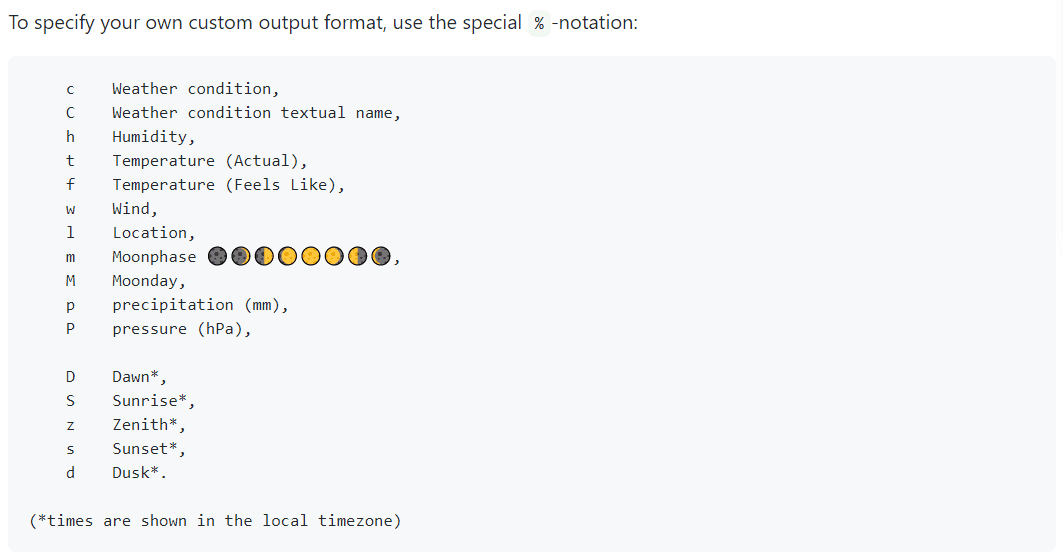
Task: Click the full moon emoji in center
Action: (x=310, y=257)
